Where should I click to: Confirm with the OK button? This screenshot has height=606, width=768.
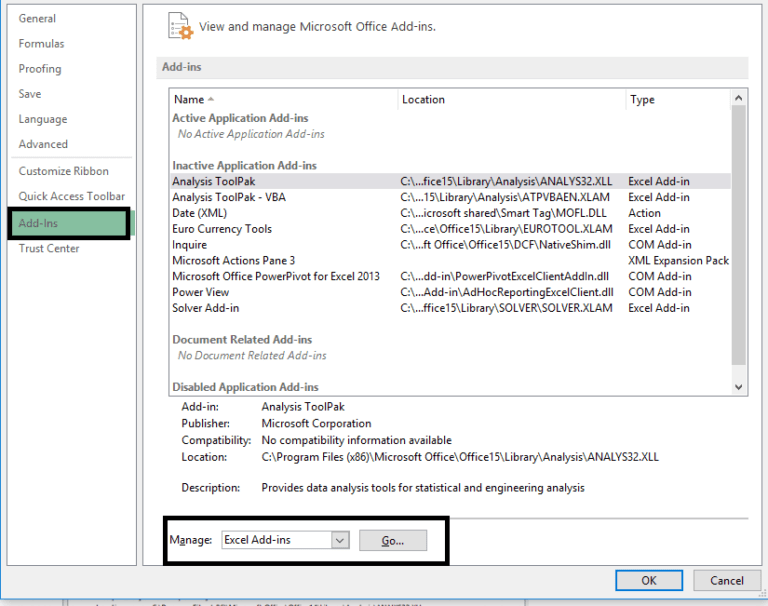tap(649, 581)
